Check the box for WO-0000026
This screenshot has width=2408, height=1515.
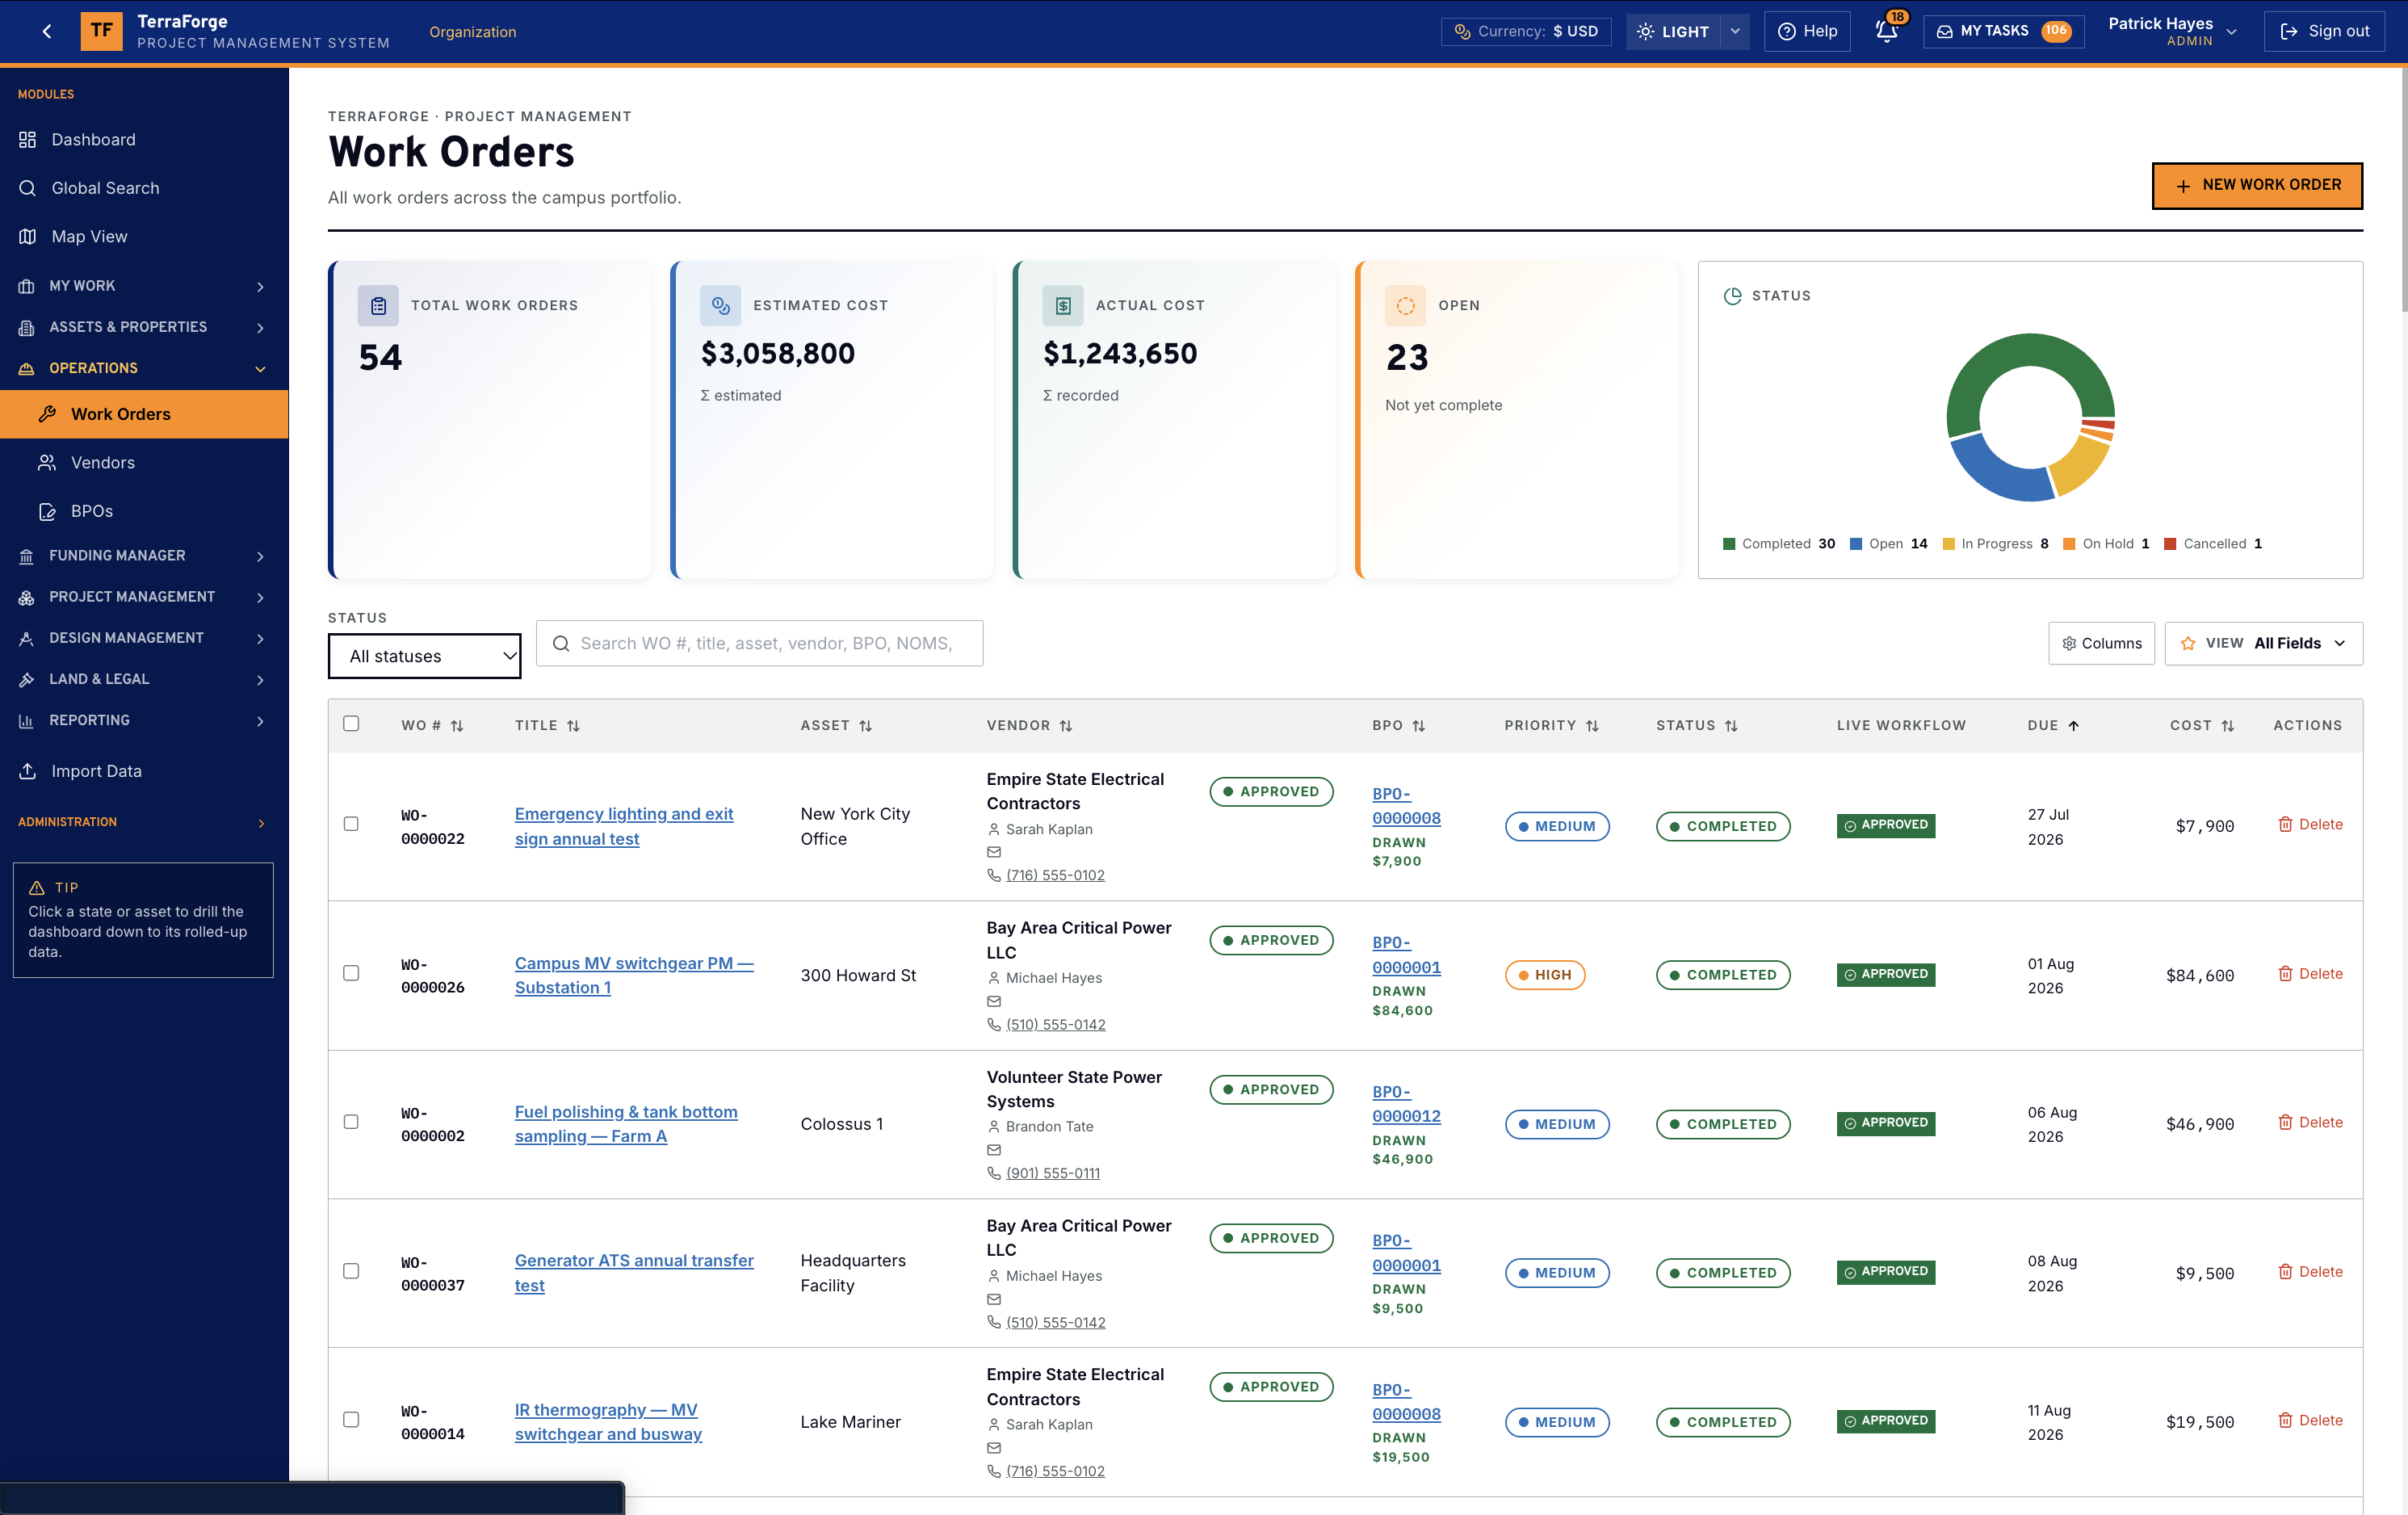pos(351,973)
